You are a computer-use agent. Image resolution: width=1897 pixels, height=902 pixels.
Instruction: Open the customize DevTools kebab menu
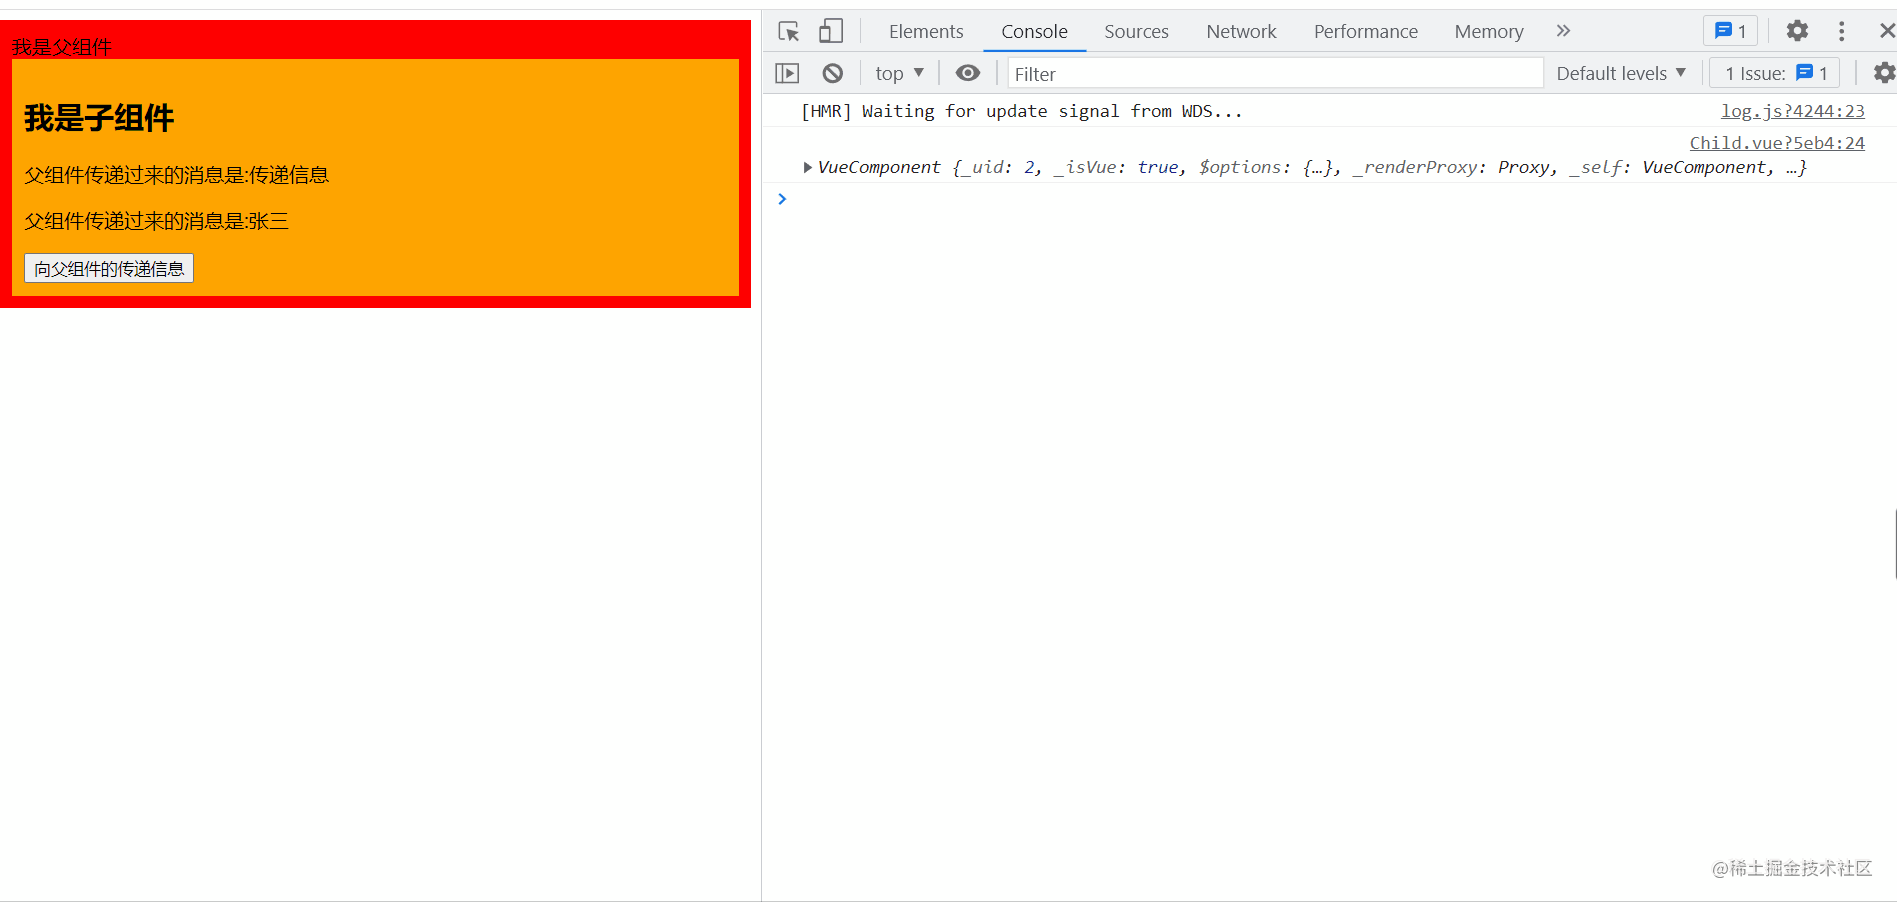1841,31
